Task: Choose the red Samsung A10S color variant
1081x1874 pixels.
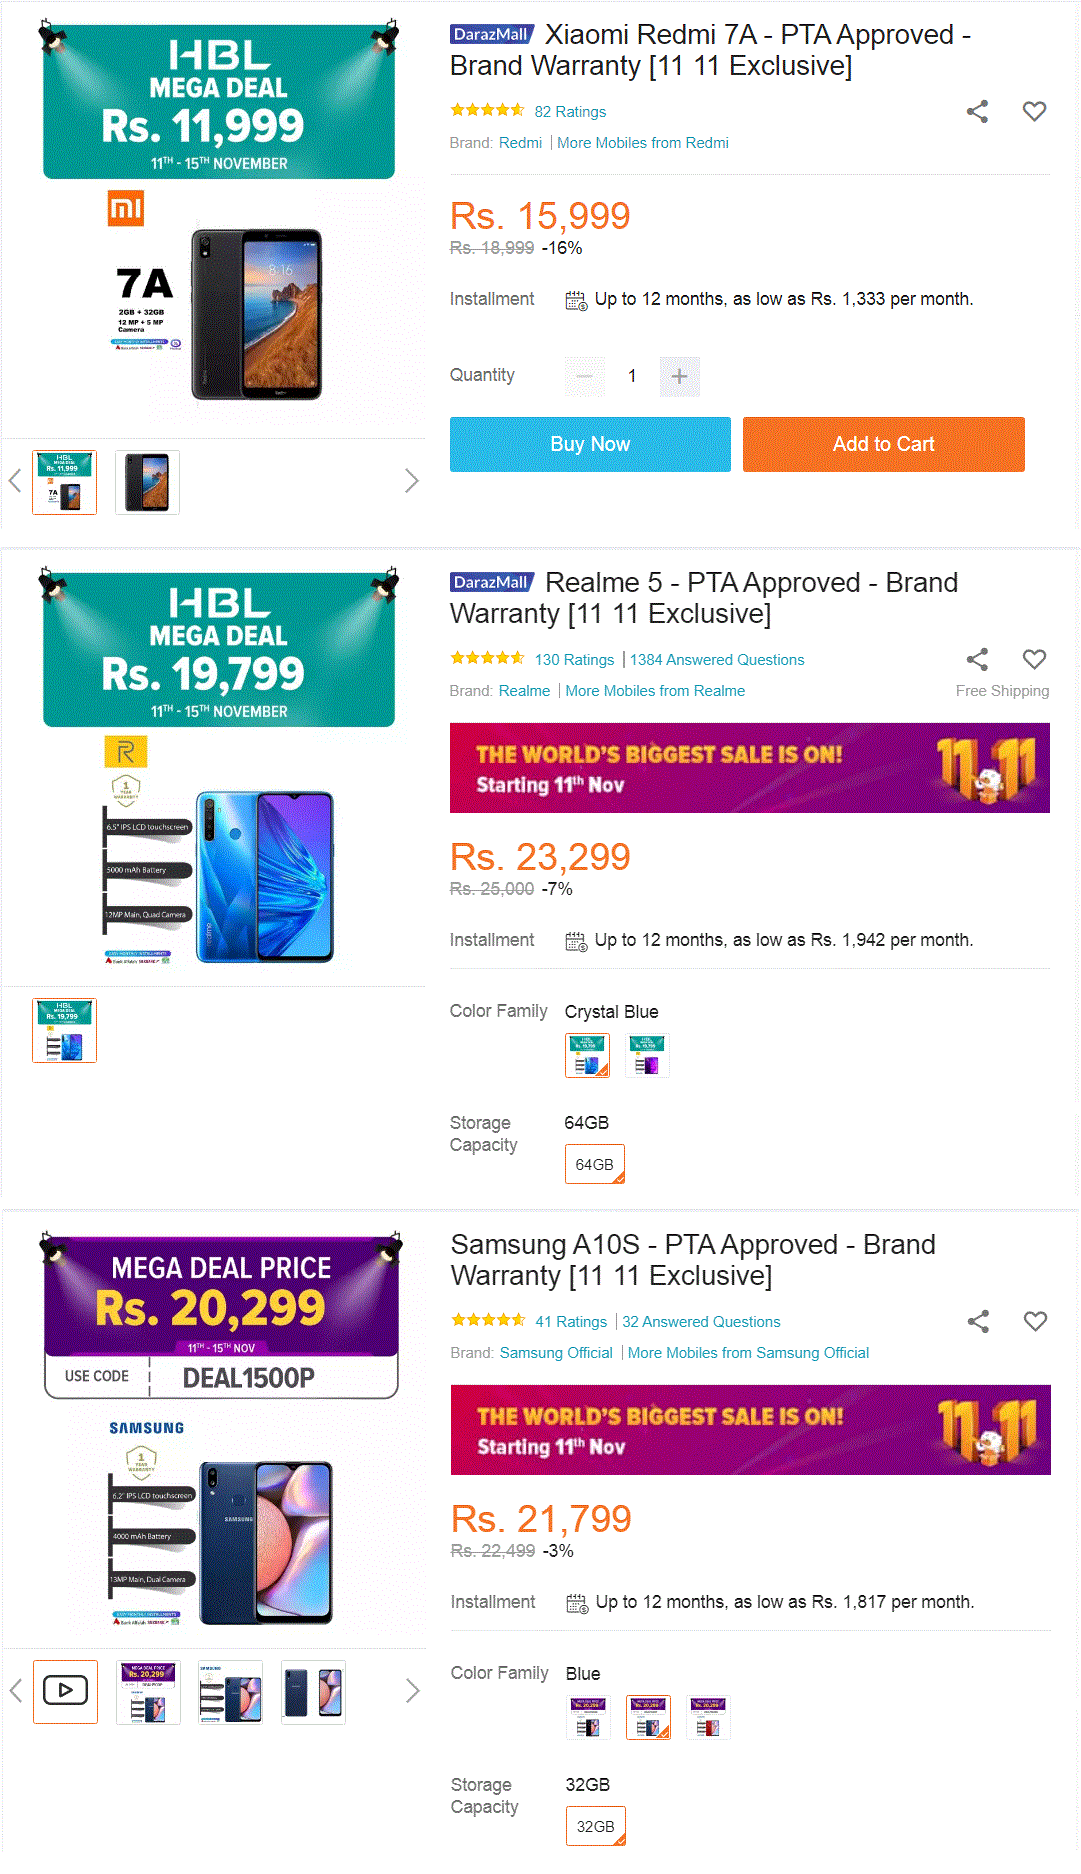Action: tap(708, 1717)
